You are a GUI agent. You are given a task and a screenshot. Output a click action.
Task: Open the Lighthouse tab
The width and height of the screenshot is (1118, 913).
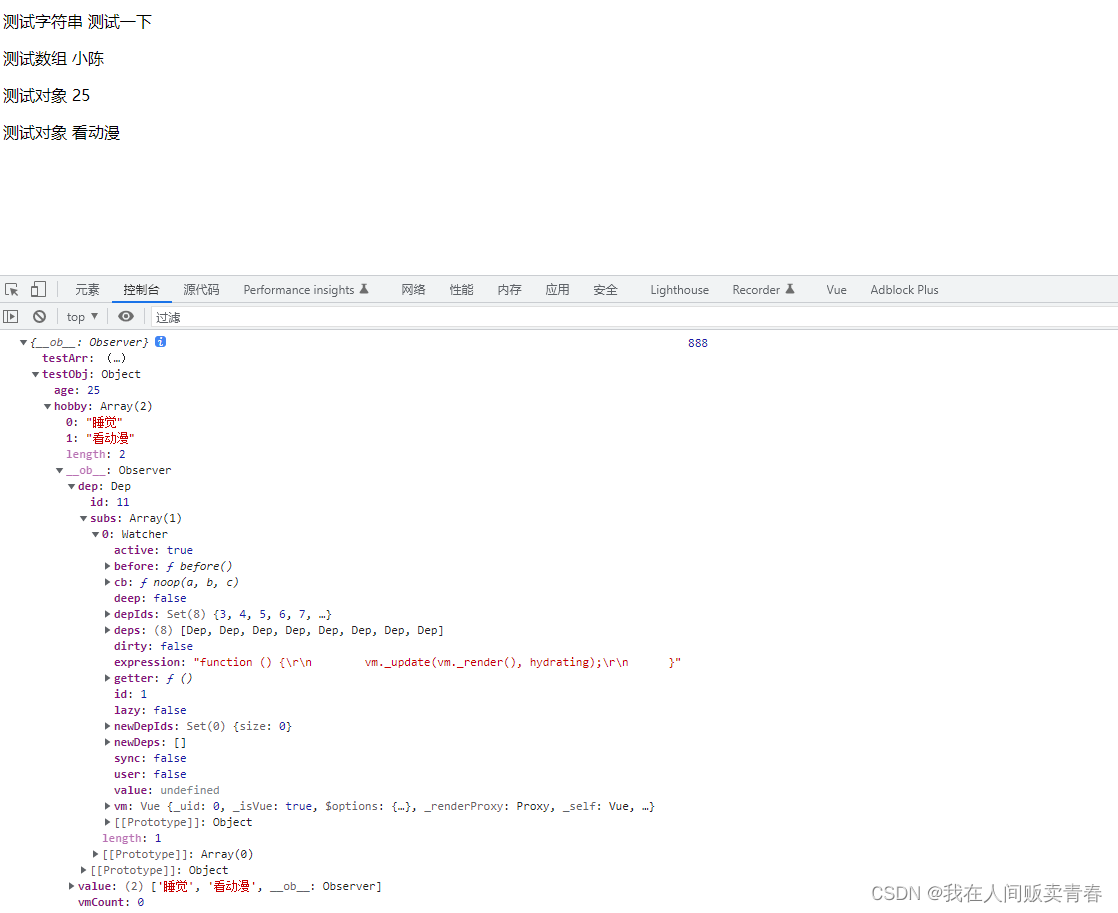(x=679, y=290)
